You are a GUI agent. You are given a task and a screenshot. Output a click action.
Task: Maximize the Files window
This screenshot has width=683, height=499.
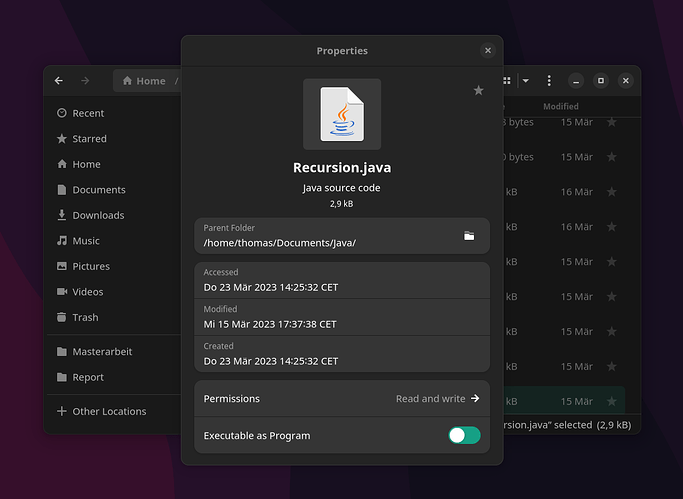[601, 81]
